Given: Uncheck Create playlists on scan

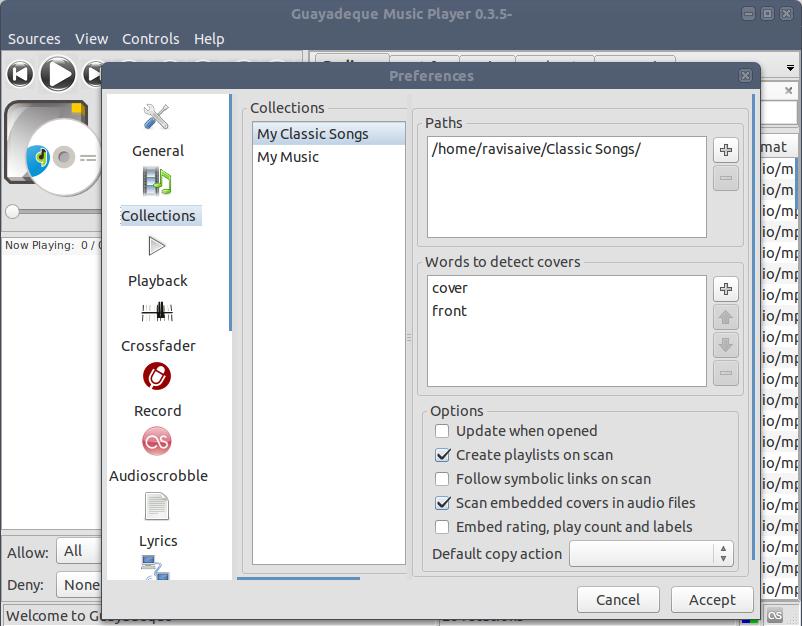Looking at the screenshot, I should [442, 455].
